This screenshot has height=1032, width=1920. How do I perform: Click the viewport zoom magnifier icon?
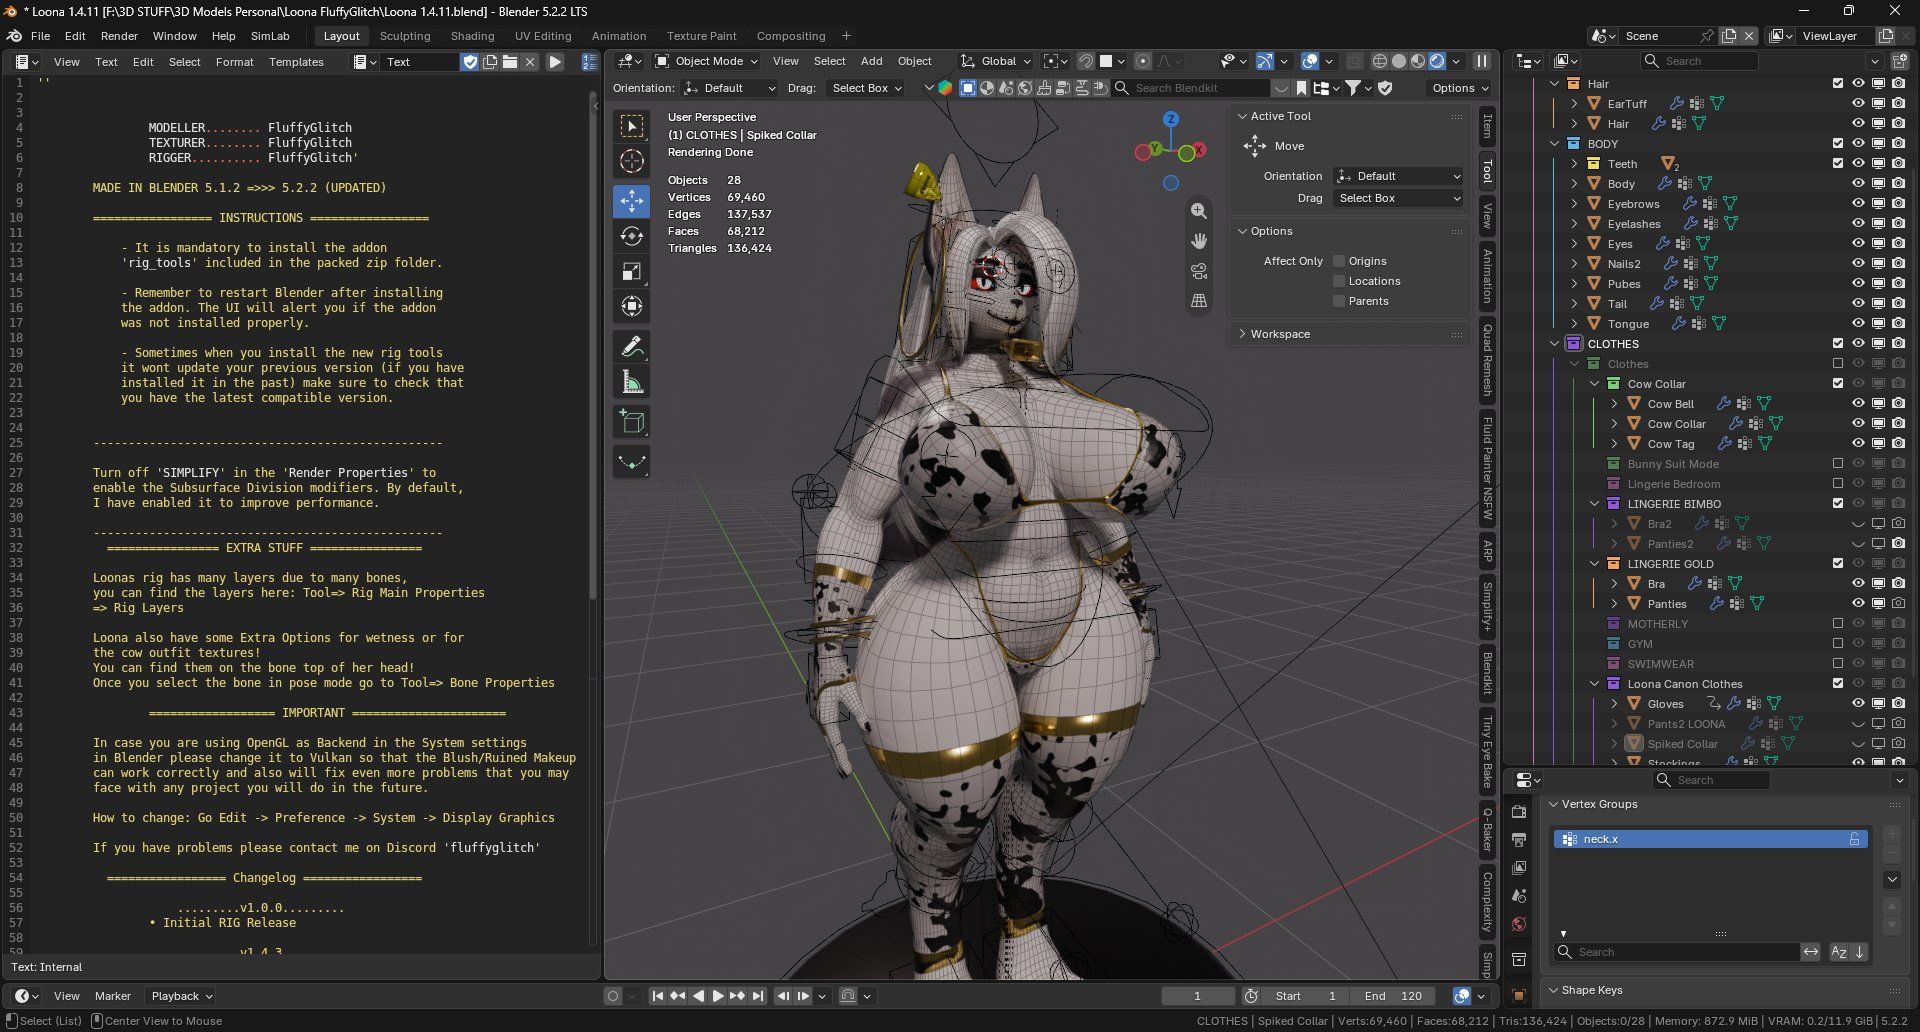[x=1199, y=211]
